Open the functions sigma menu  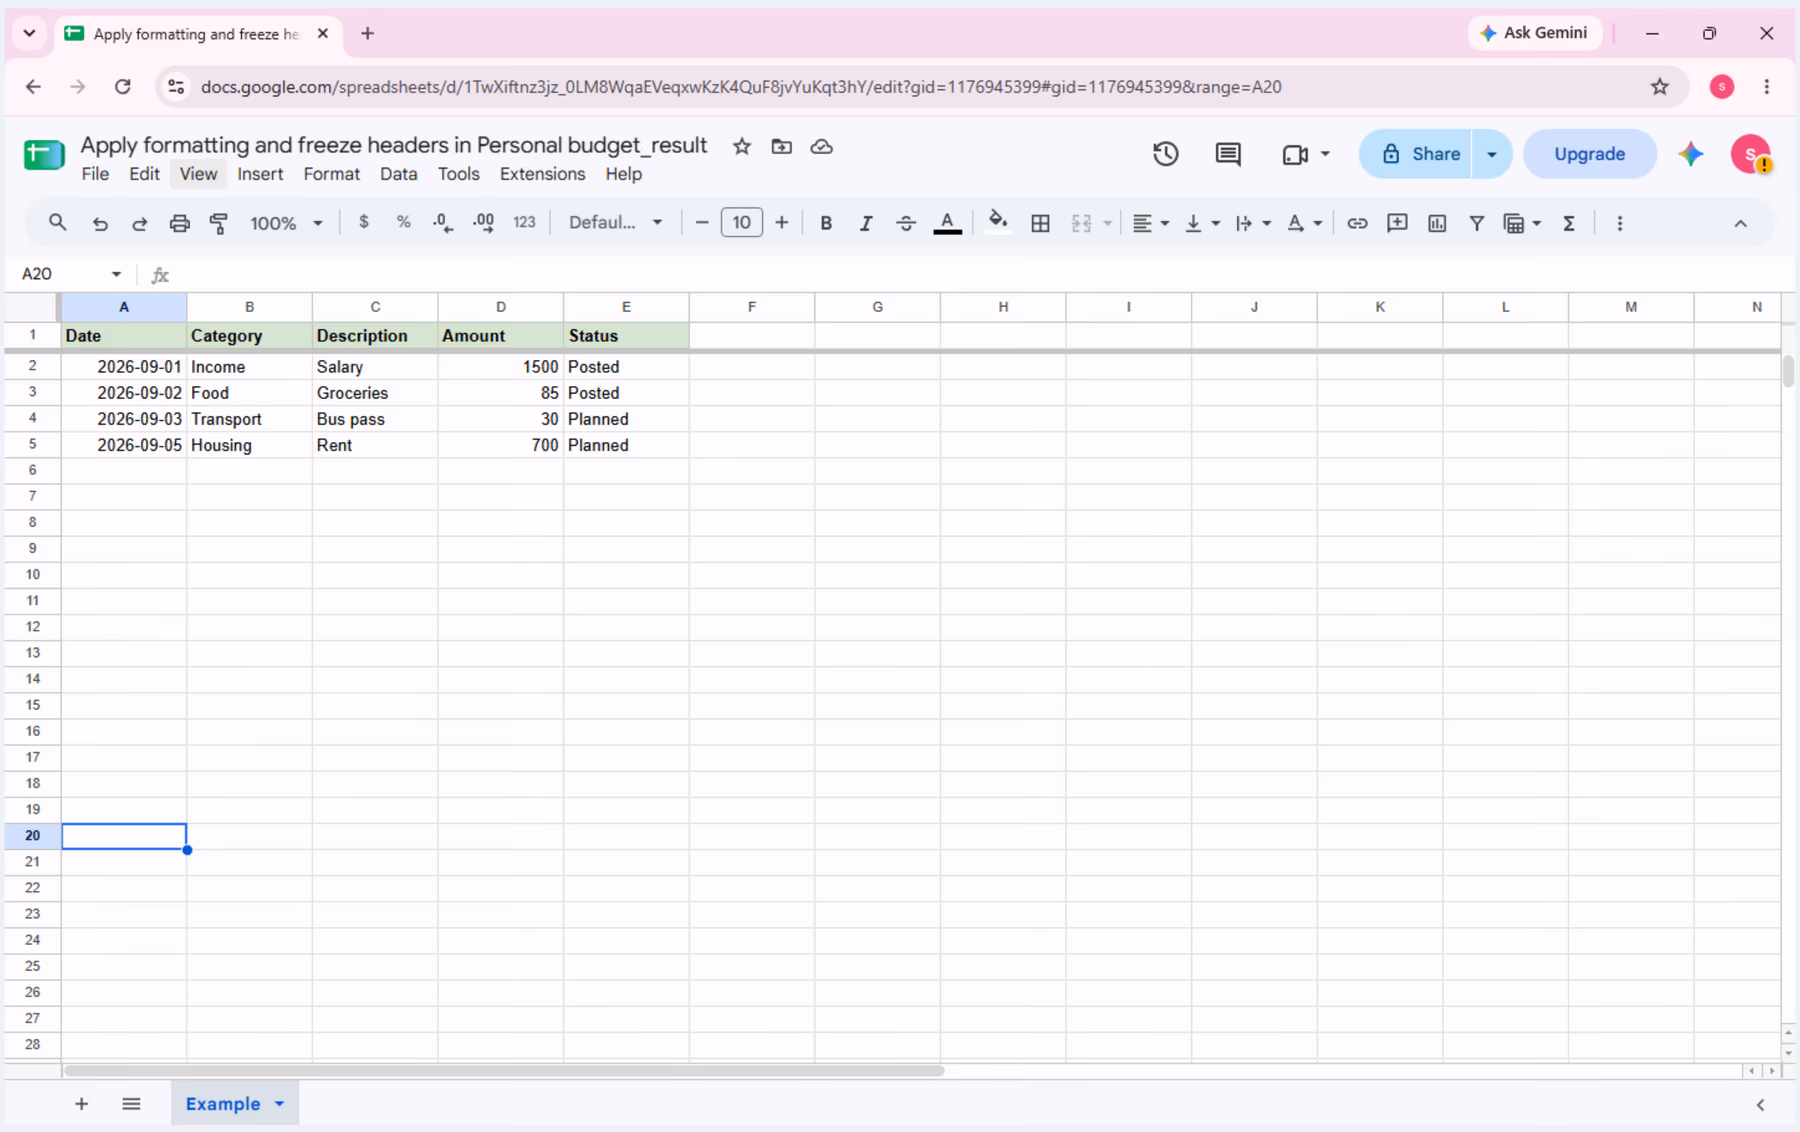click(1569, 223)
